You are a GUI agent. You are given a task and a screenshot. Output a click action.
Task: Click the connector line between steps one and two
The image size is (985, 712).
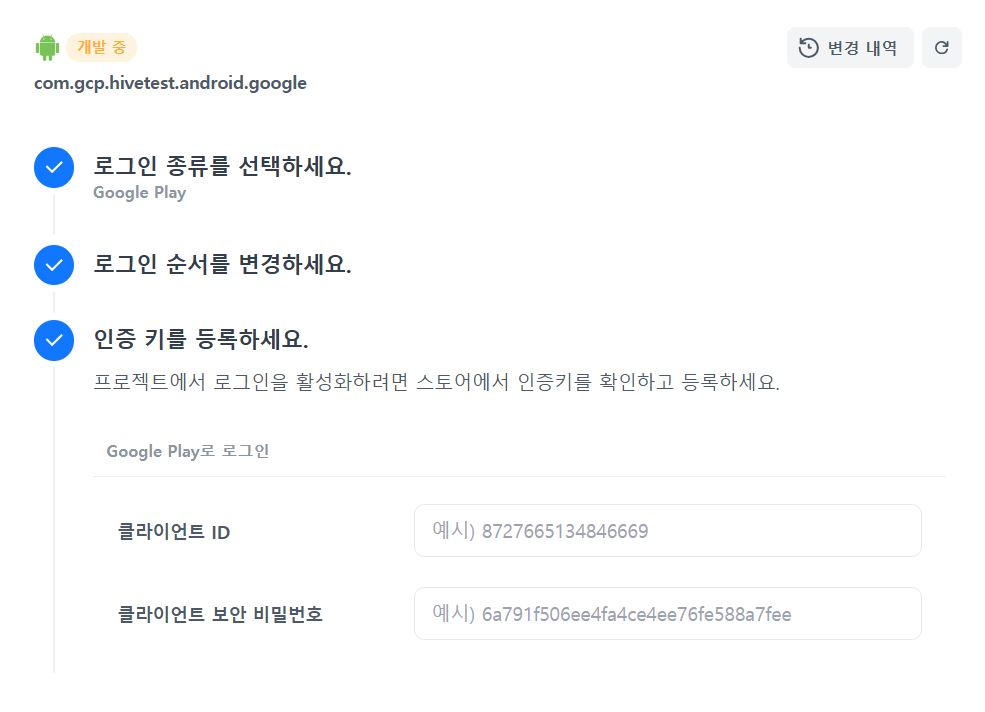tap(54, 214)
